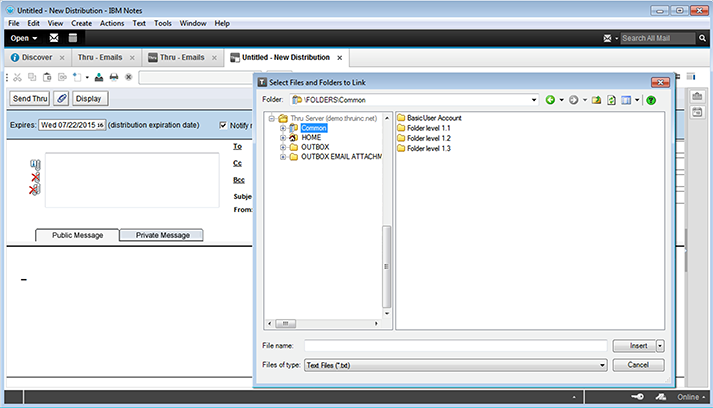
Task: Click the Paste clipboard toolbar icon
Action: click(47, 77)
